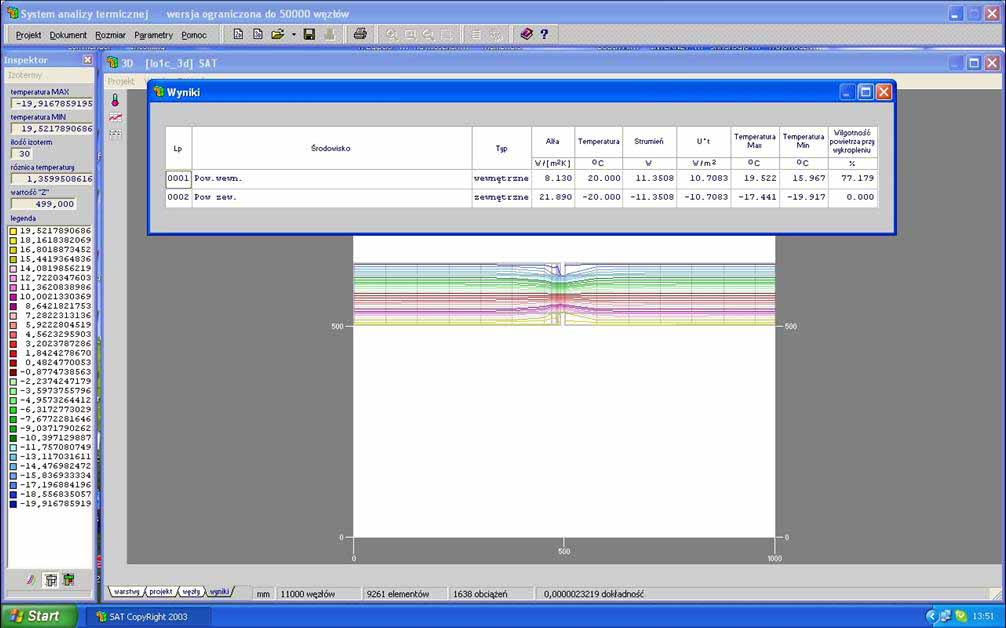Image resolution: width=1006 pixels, height=628 pixels.
Task: Open the Projekt menu in the main menu bar
Action: point(28,35)
